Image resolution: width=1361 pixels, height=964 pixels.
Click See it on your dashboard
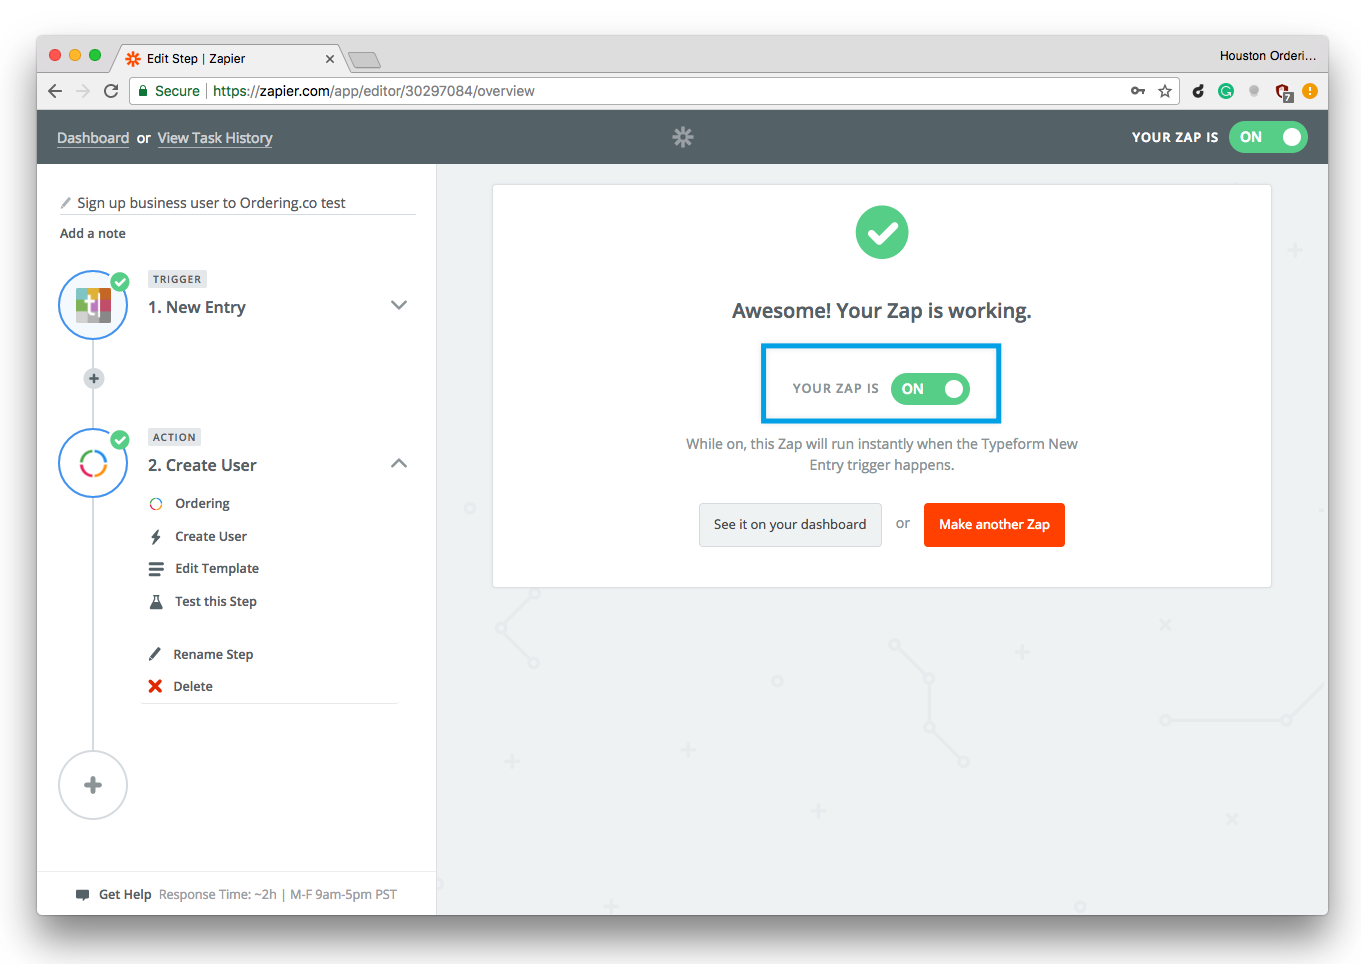[x=790, y=525]
